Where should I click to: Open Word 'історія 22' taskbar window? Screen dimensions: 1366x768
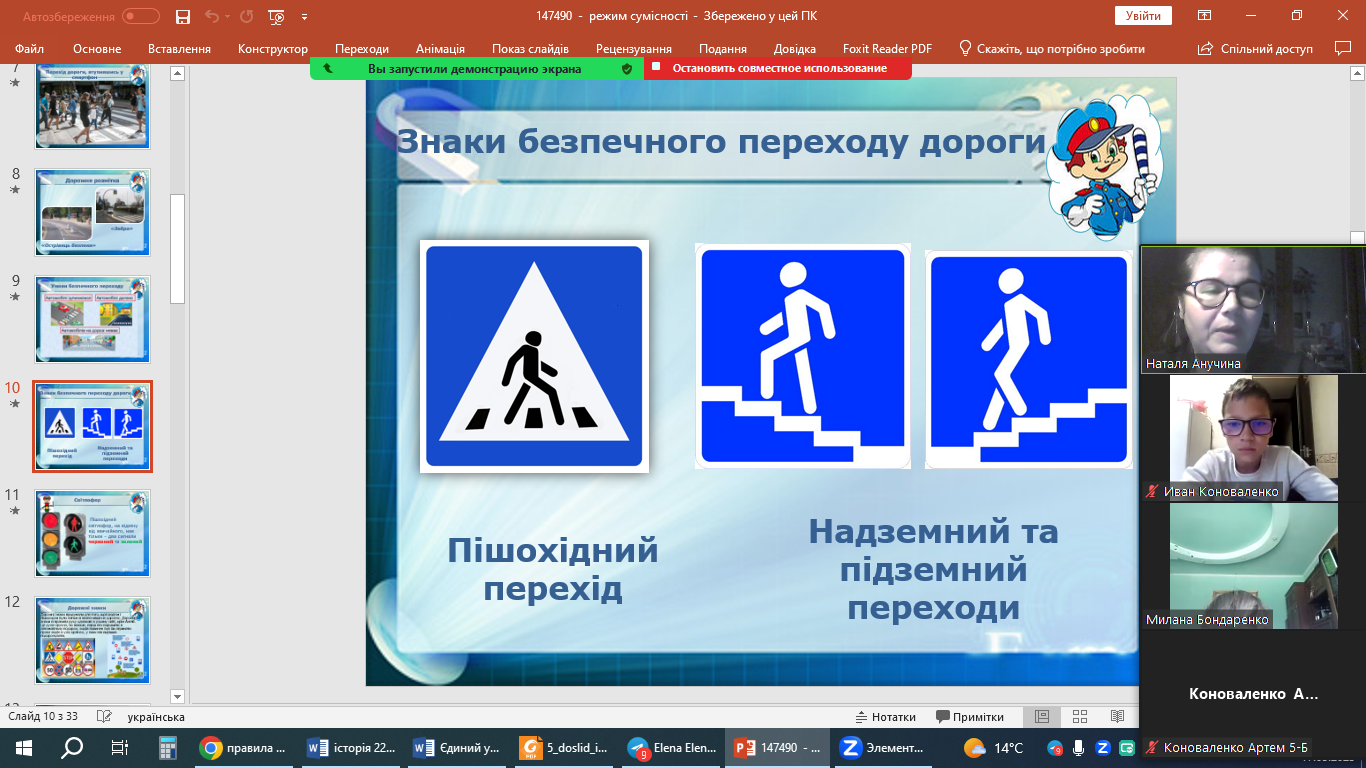[x=352, y=747]
